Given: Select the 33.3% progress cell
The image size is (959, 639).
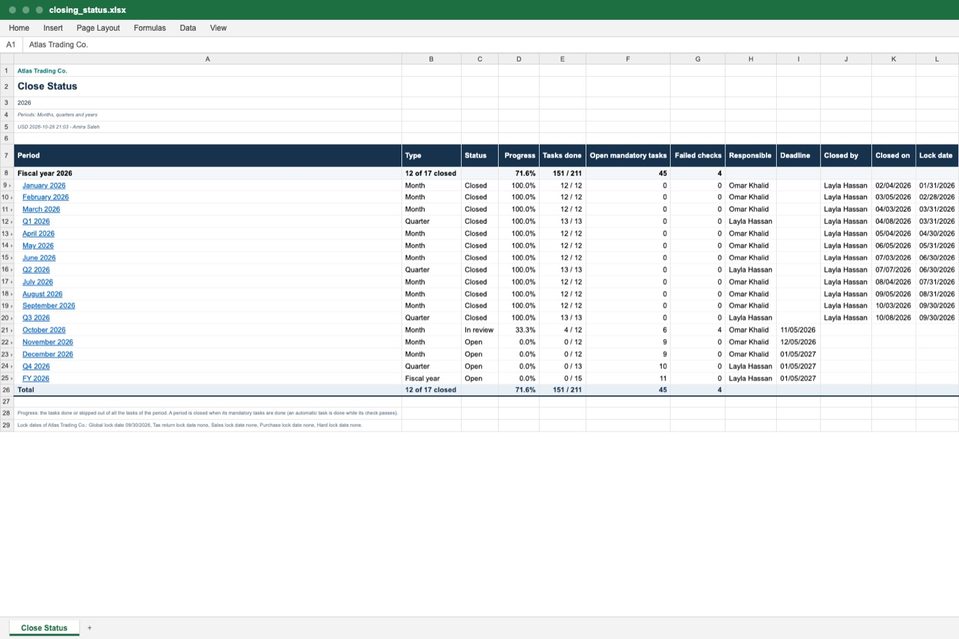Looking at the screenshot, I should click(519, 330).
